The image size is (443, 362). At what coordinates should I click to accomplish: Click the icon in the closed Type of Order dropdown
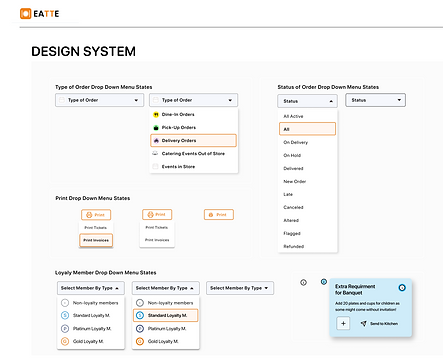62,100
